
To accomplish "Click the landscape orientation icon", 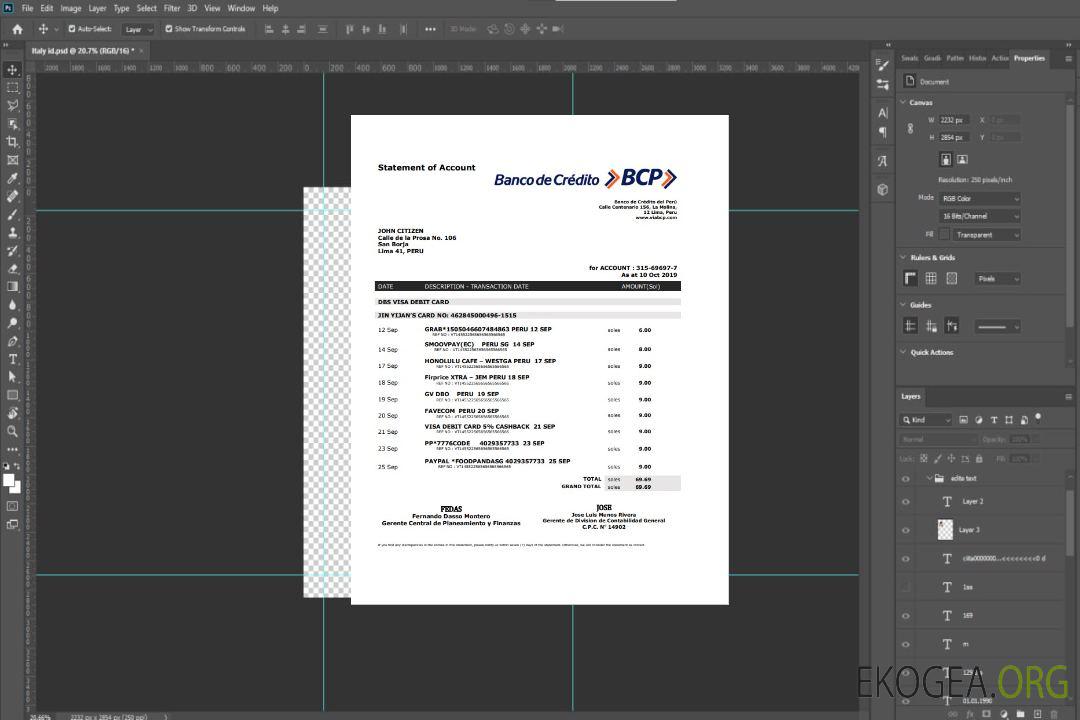I will (962, 159).
